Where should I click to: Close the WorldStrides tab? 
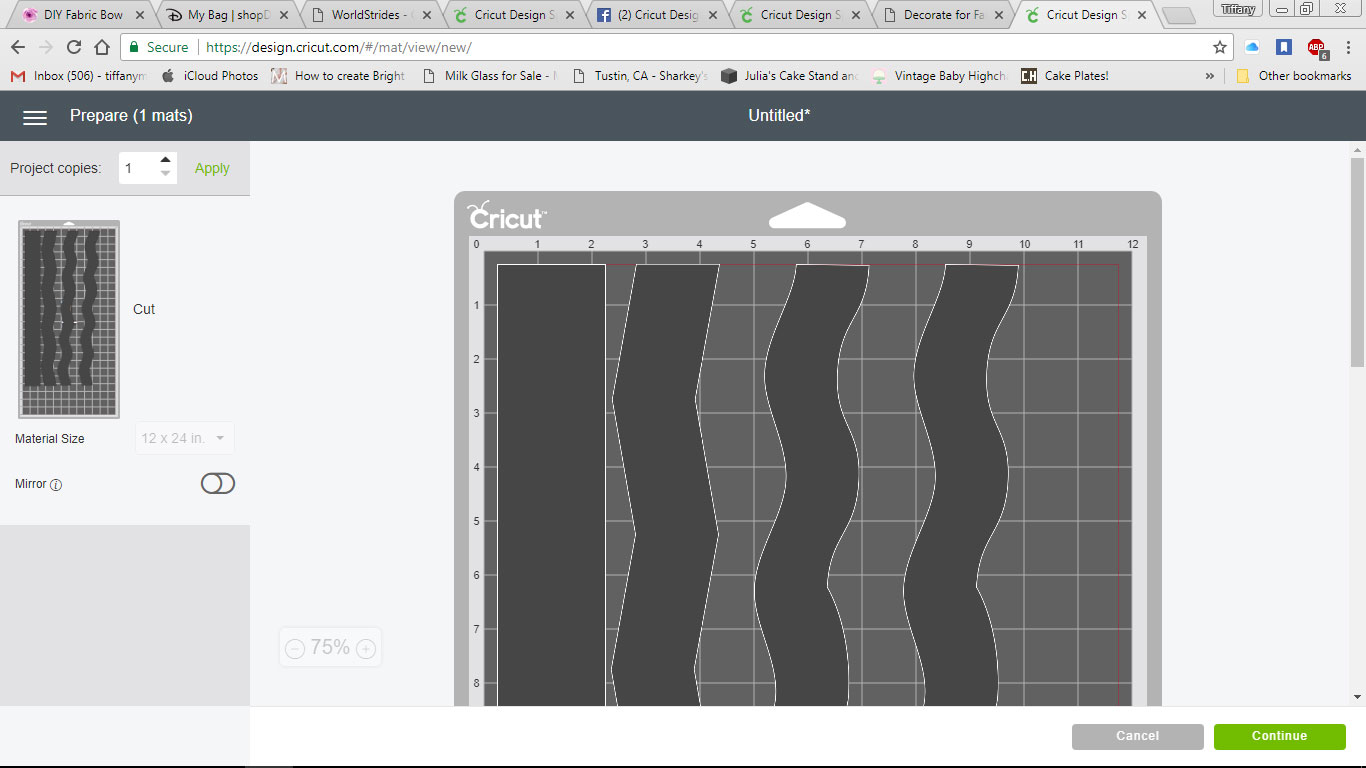tap(428, 15)
